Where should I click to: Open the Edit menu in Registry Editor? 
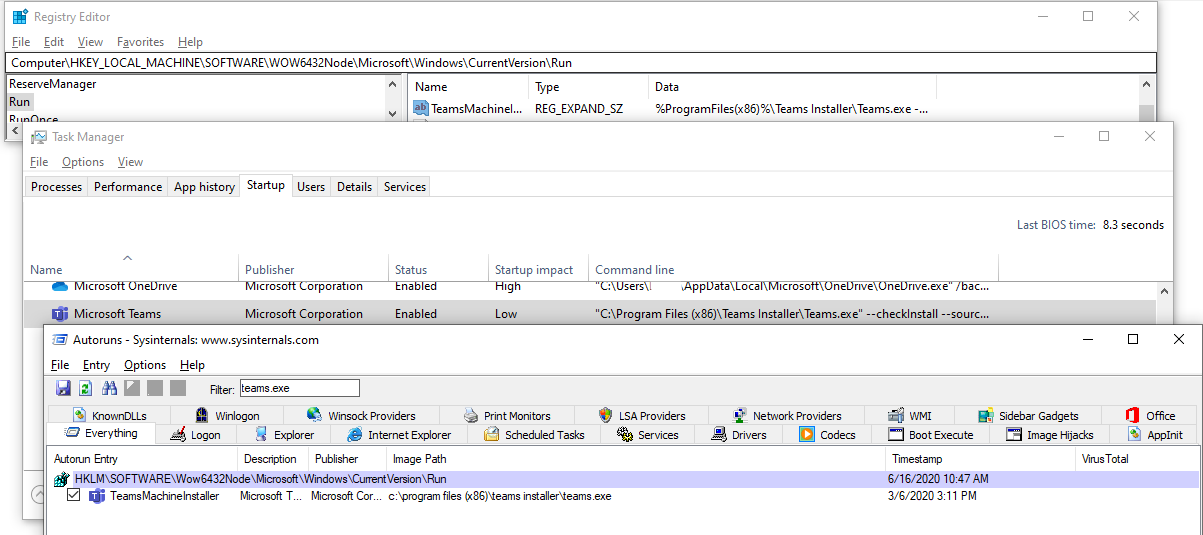point(54,42)
